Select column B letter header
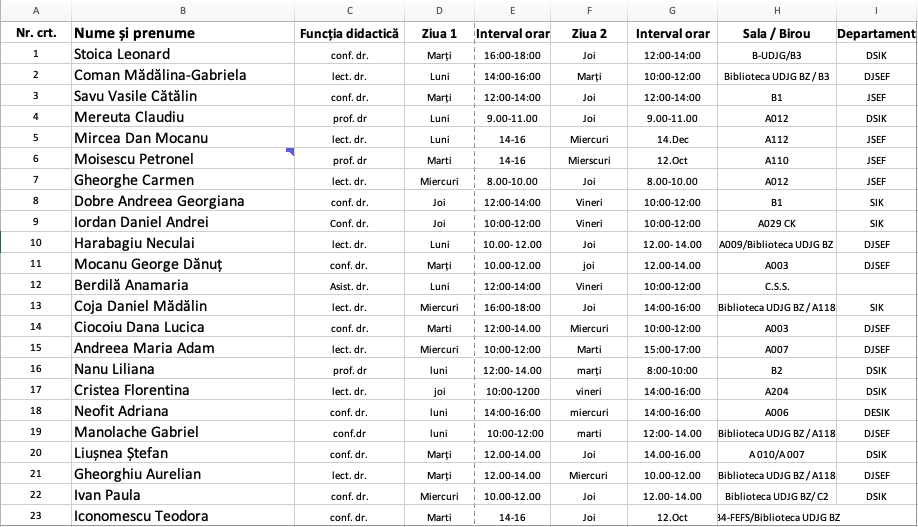Screen dimensions: 918x527 point(182,10)
